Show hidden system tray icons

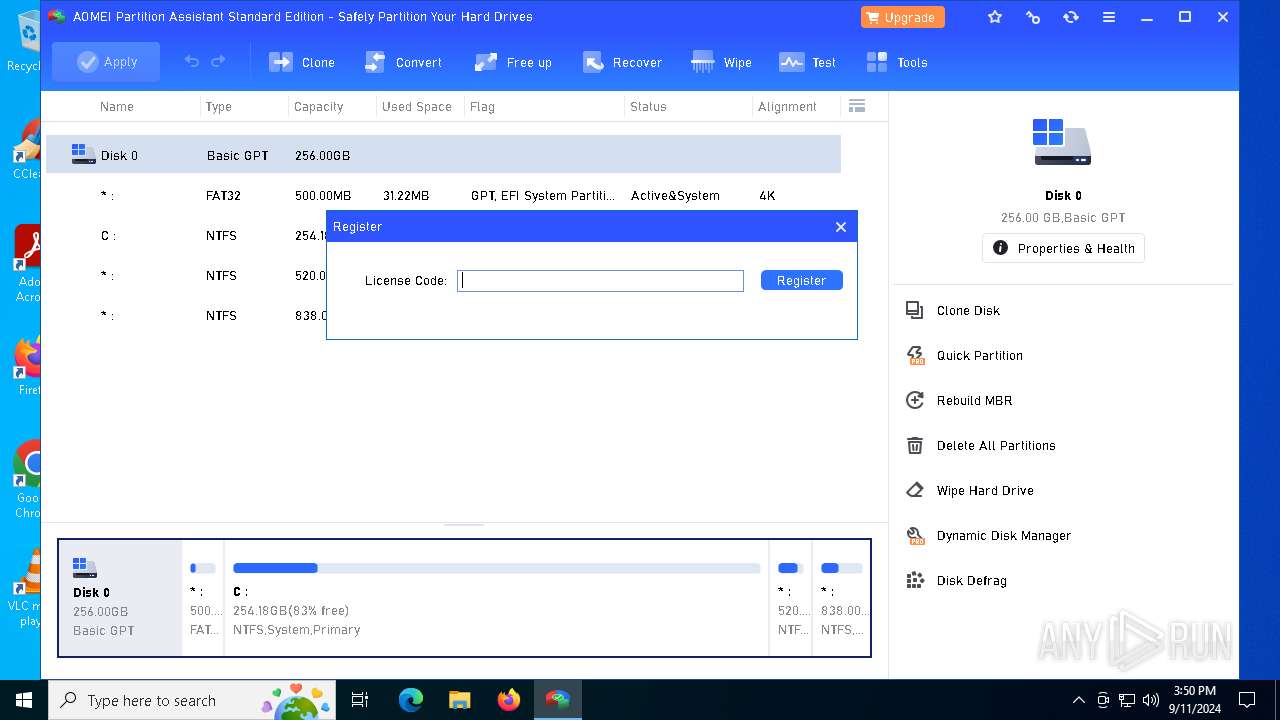pos(1078,700)
